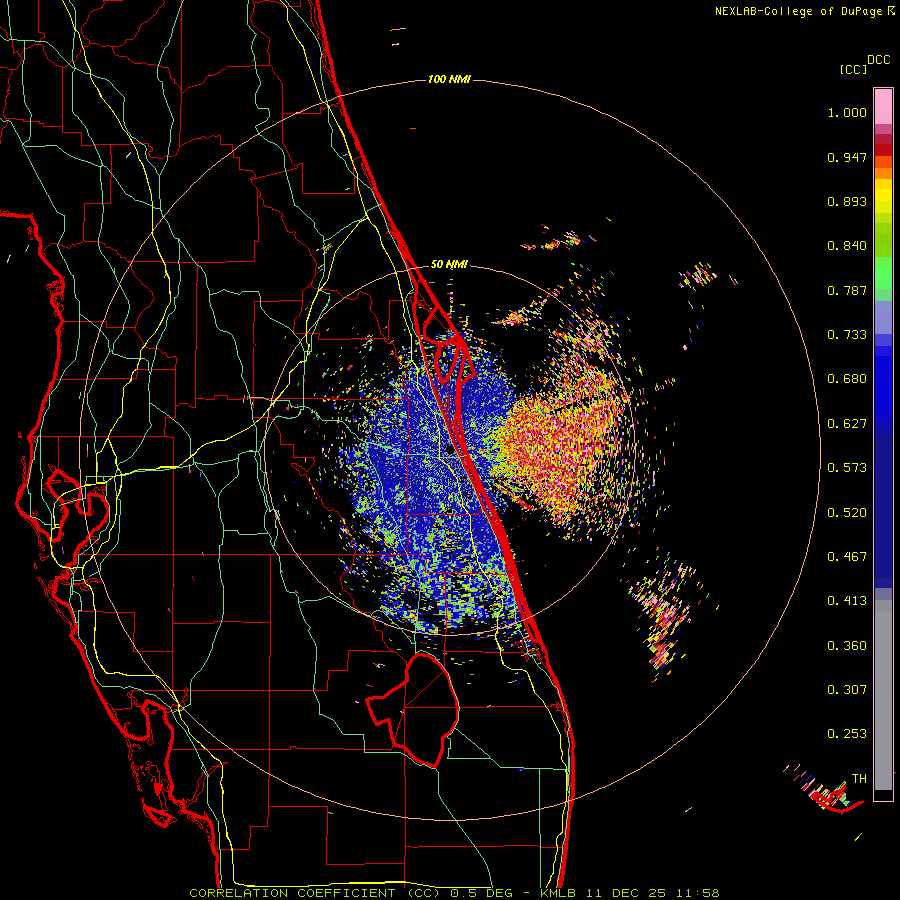Viewport: 900px width, 900px height.
Task: Click the 100 NMI range ring label
Action: (449, 79)
